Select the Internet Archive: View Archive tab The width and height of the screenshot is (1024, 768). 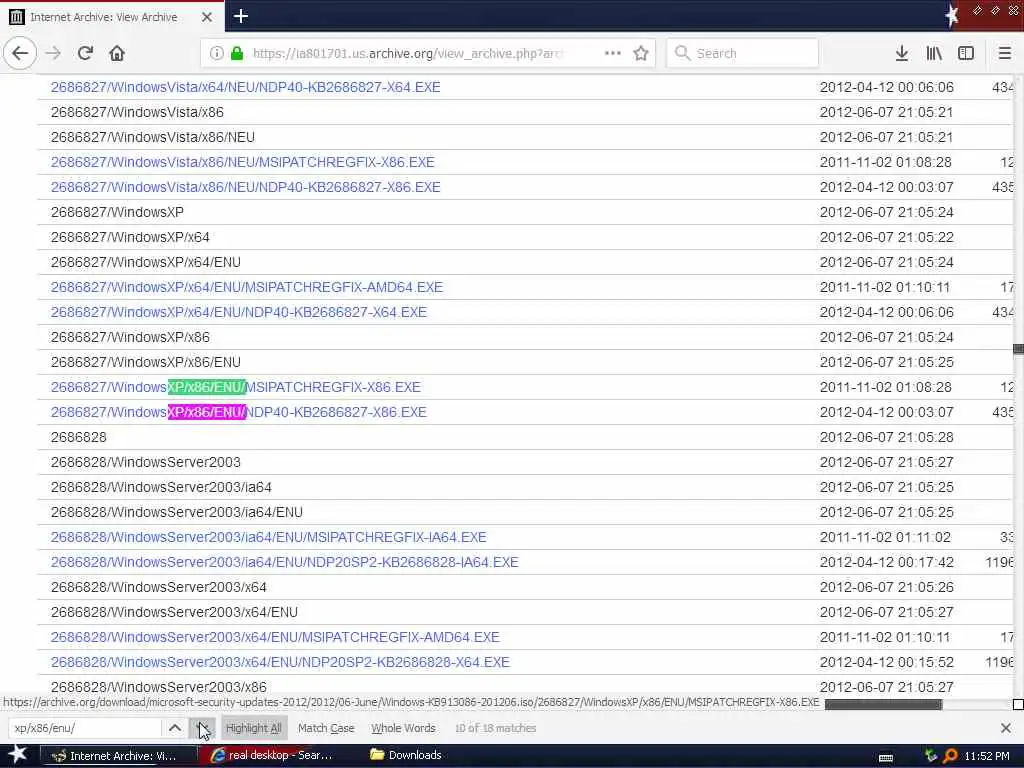tap(112, 17)
